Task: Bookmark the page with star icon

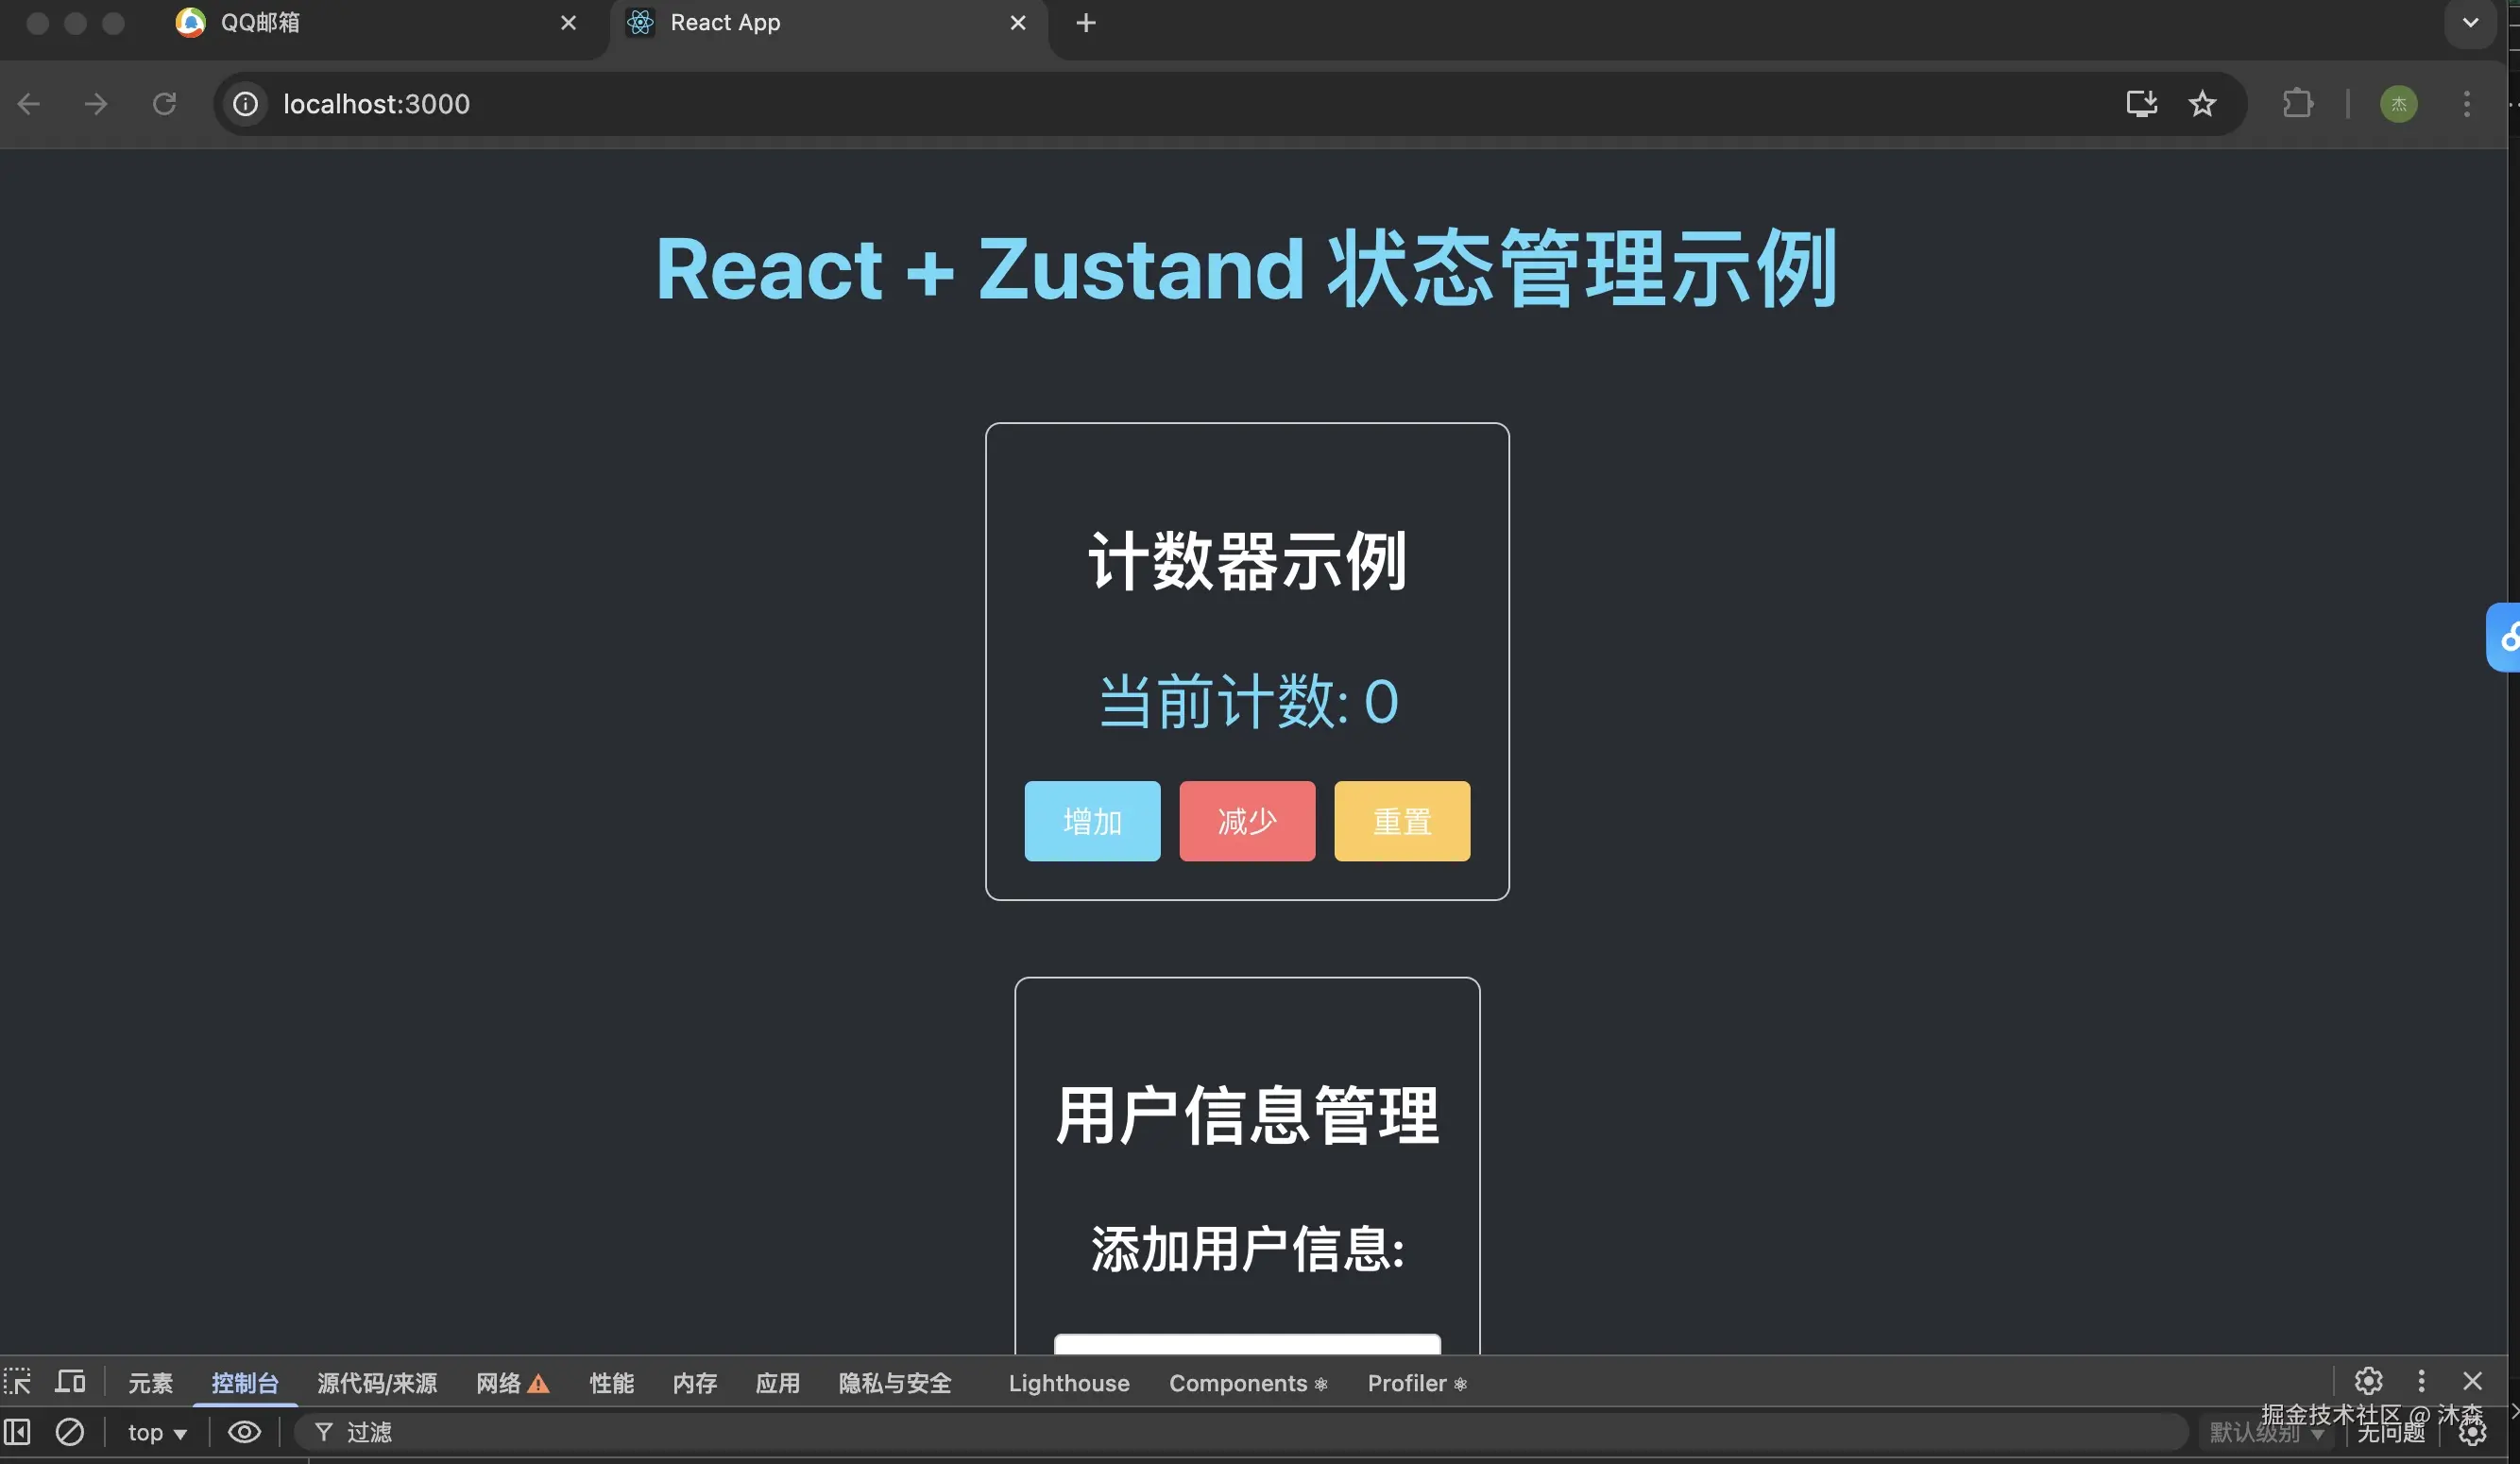Action: [x=2202, y=104]
